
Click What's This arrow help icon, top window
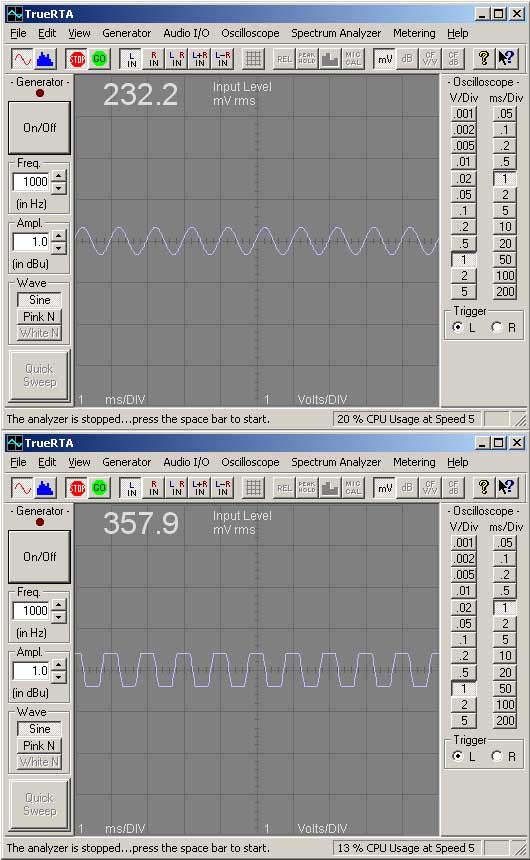(506, 59)
